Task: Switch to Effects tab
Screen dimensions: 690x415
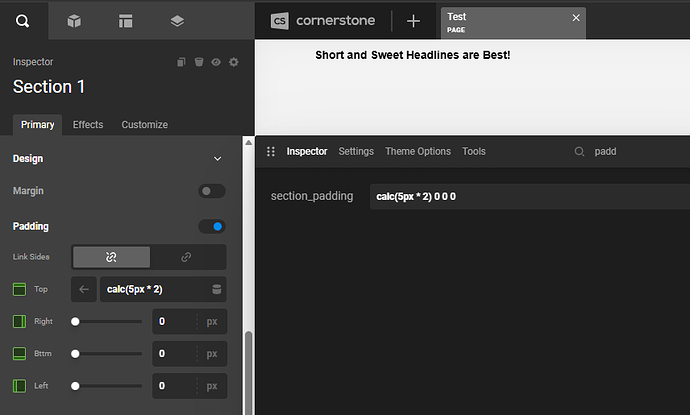Action: tap(88, 125)
